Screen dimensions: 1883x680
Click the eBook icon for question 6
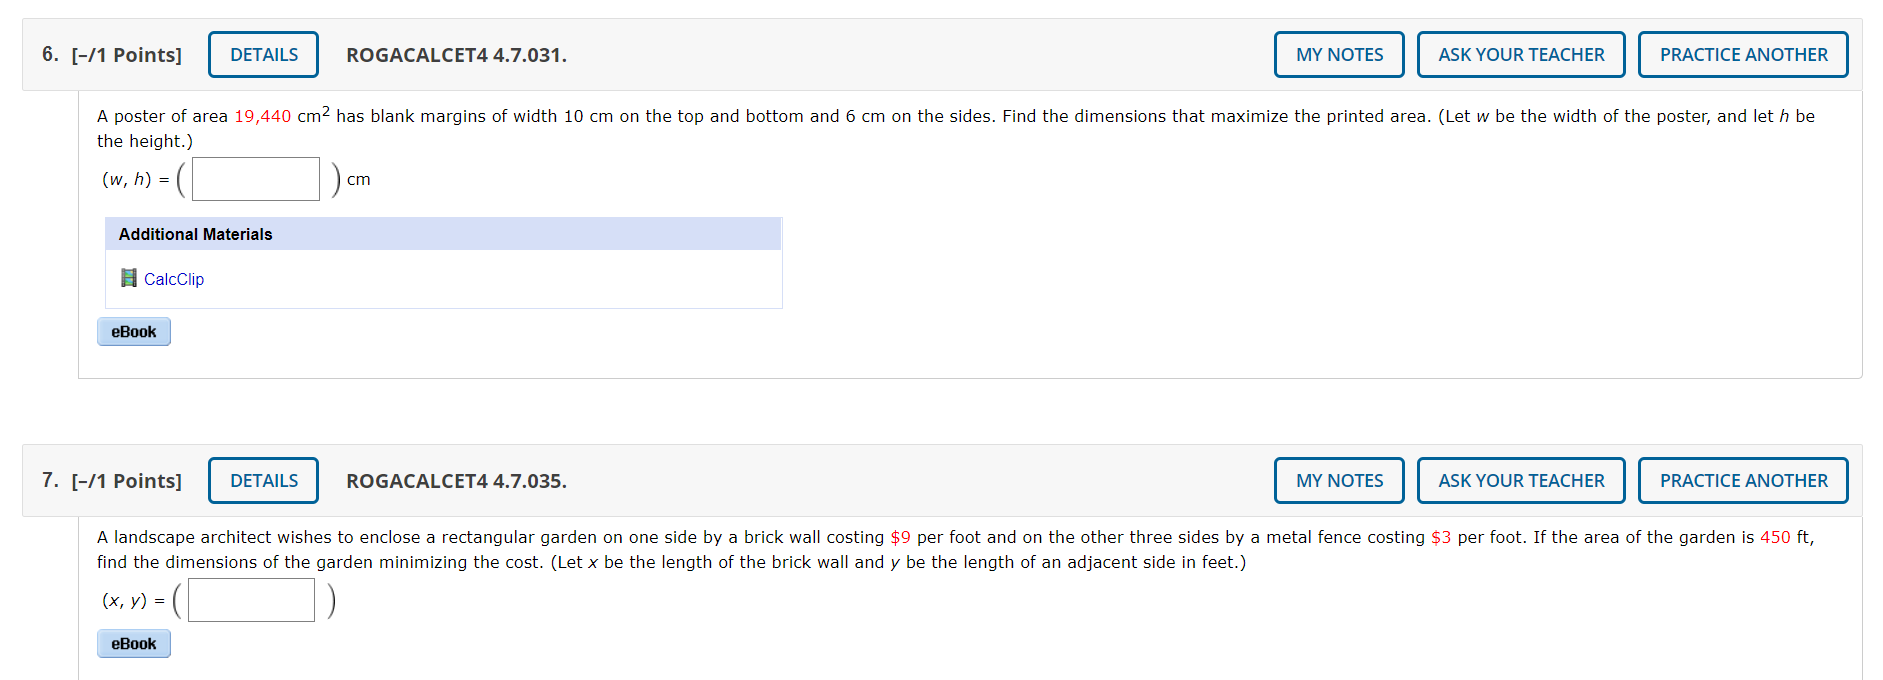(133, 331)
